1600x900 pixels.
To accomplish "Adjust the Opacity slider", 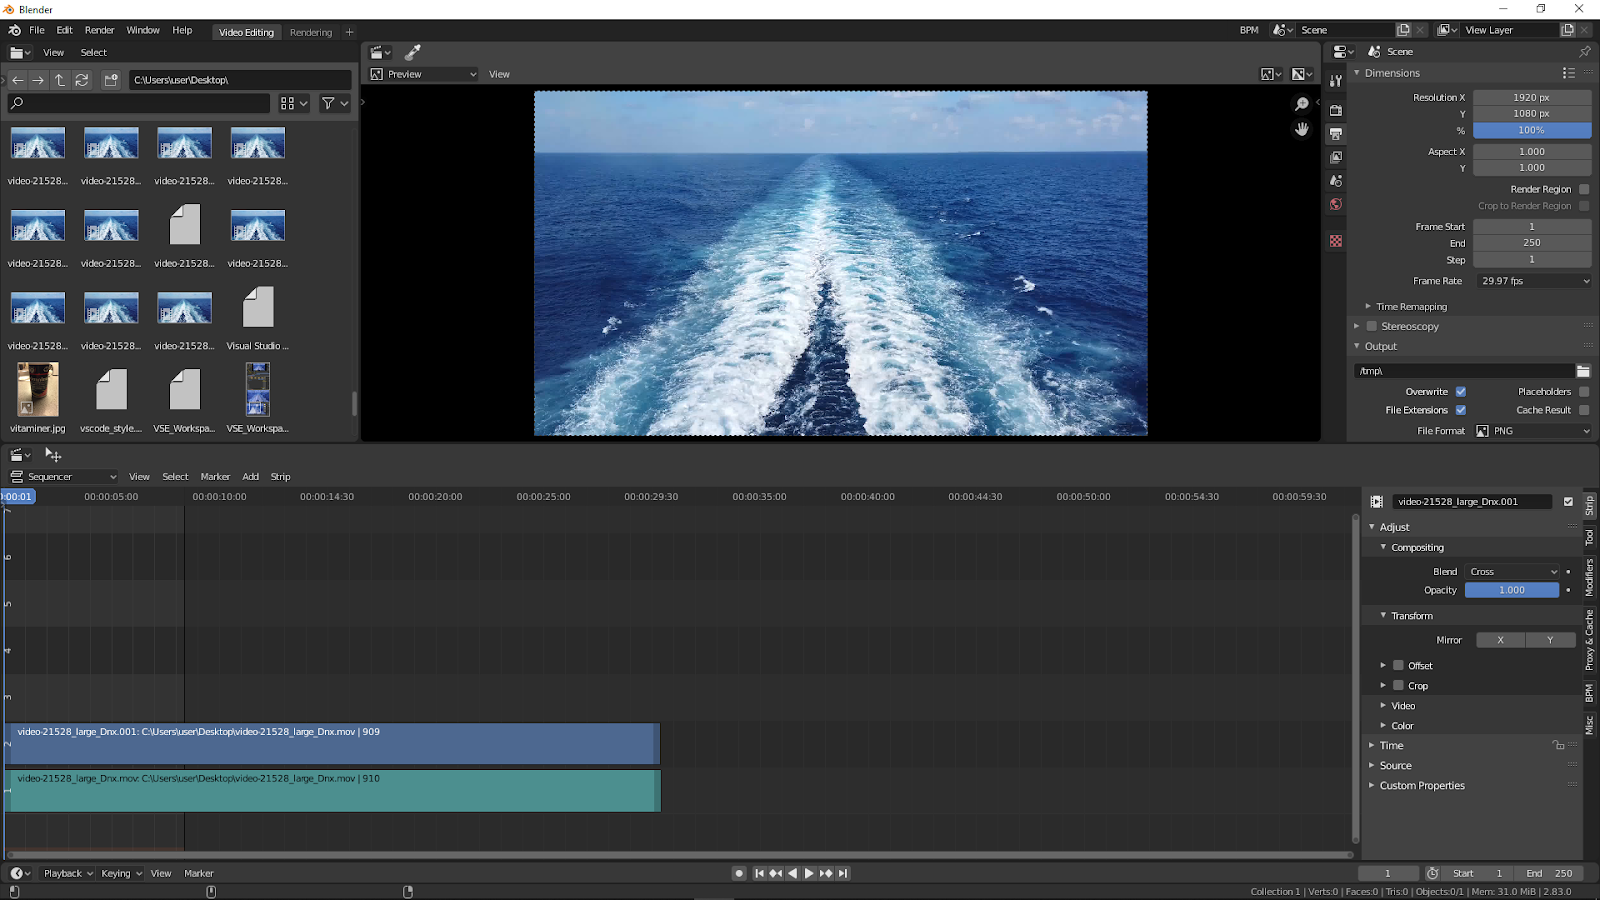I will [x=1511, y=590].
